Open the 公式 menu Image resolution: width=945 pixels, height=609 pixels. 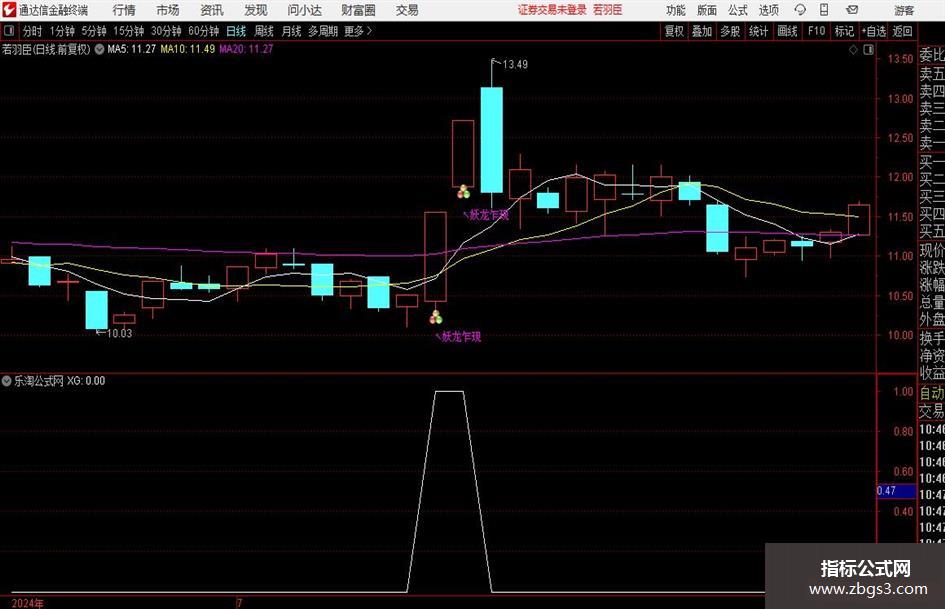point(738,10)
